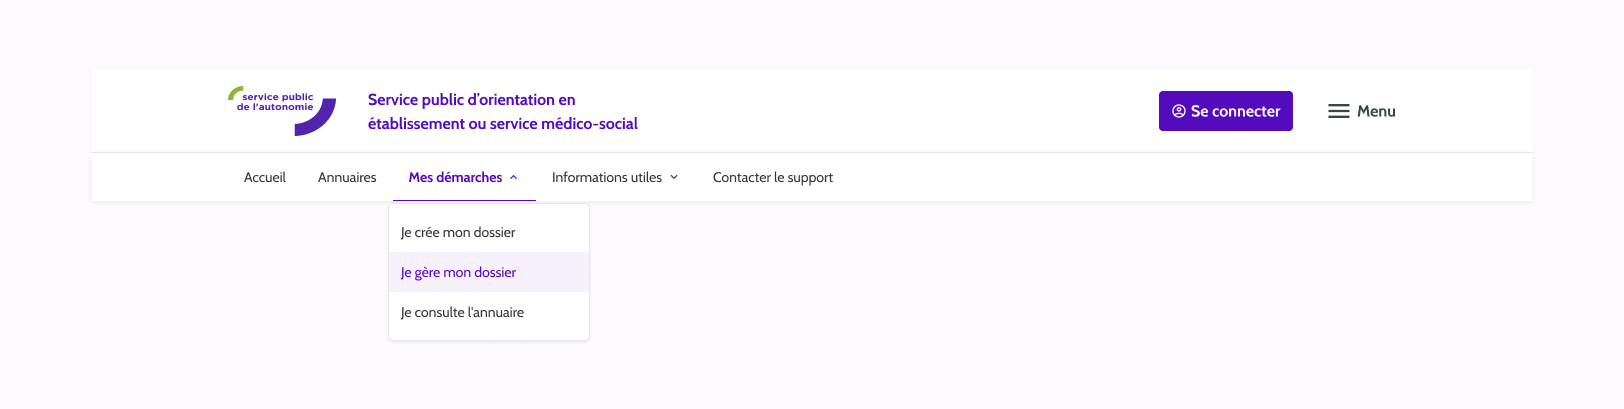1624x409 pixels.
Task: Open the hamburger menu icon
Action: (1339, 111)
